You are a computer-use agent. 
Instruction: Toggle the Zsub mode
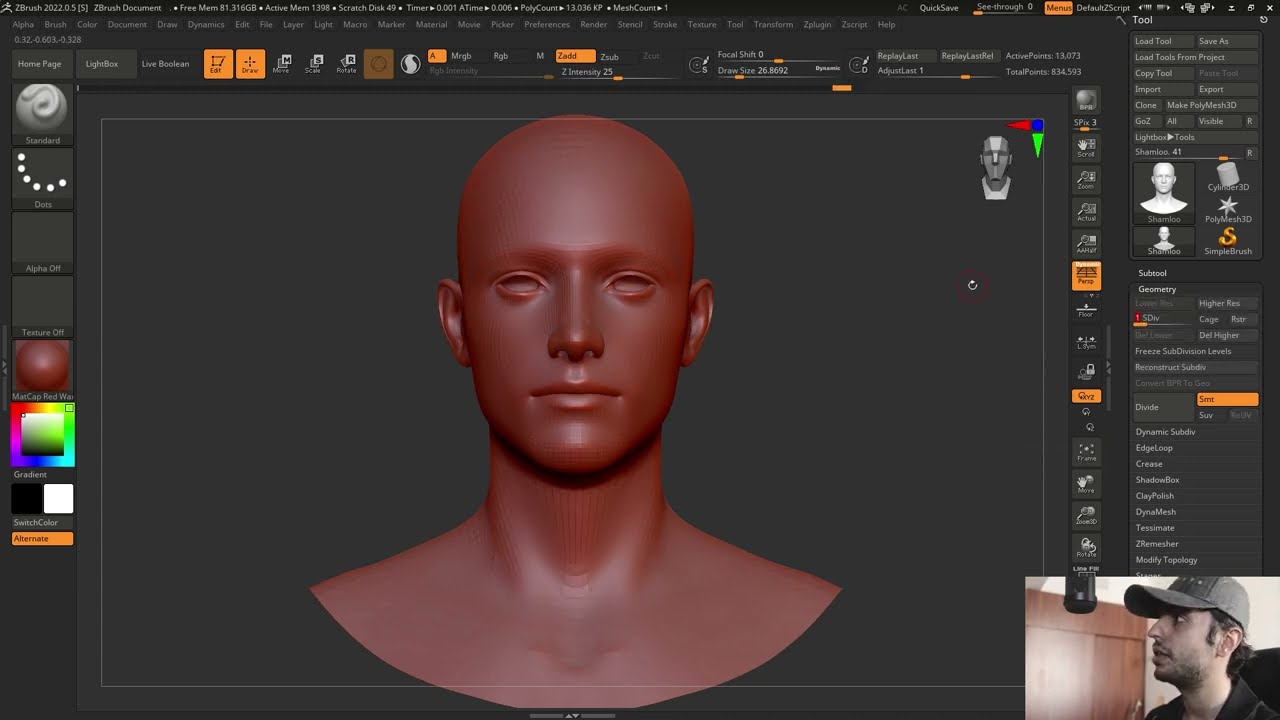(609, 56)
